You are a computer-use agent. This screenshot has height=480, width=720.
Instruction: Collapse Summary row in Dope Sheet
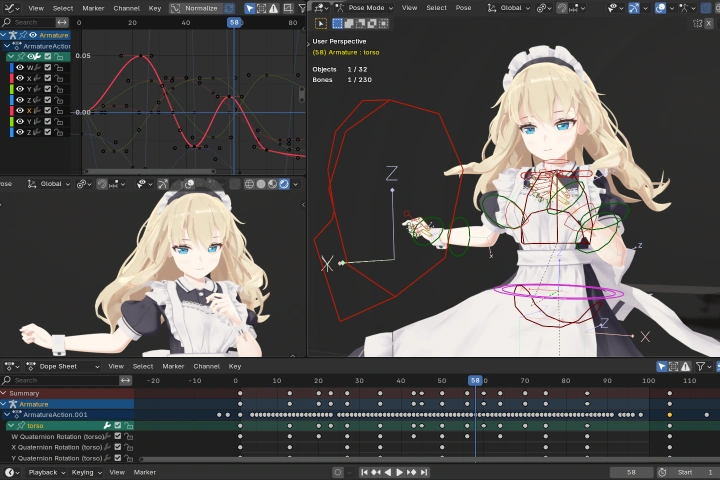click(x=4, y=393)
